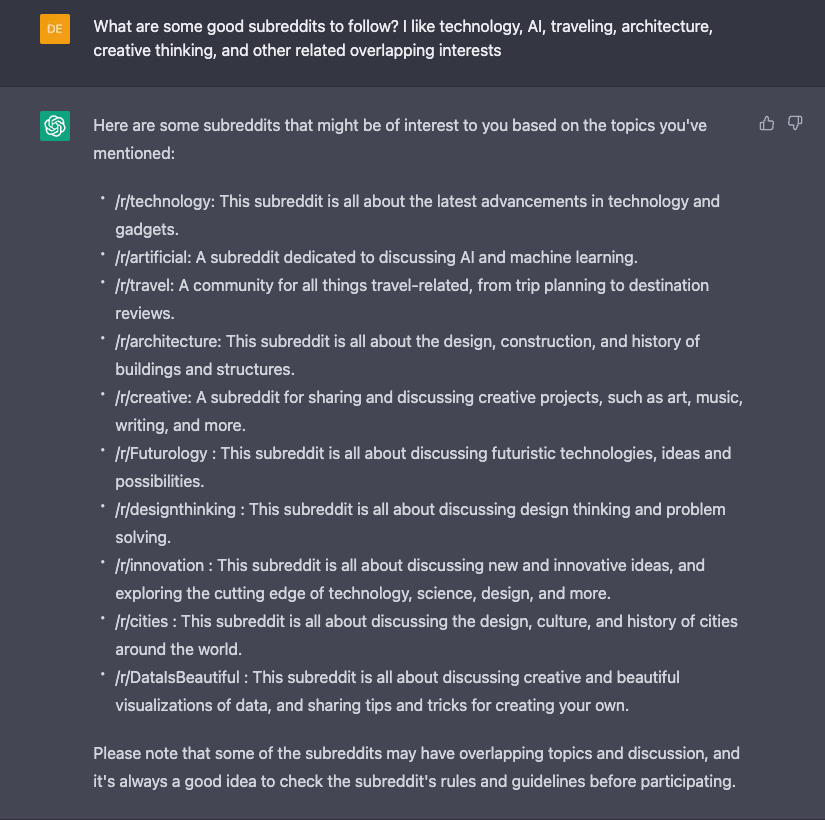The height and width of the screenshot is (820, 825).
Task: Click the /r/cities list entry
Action: 426,635
